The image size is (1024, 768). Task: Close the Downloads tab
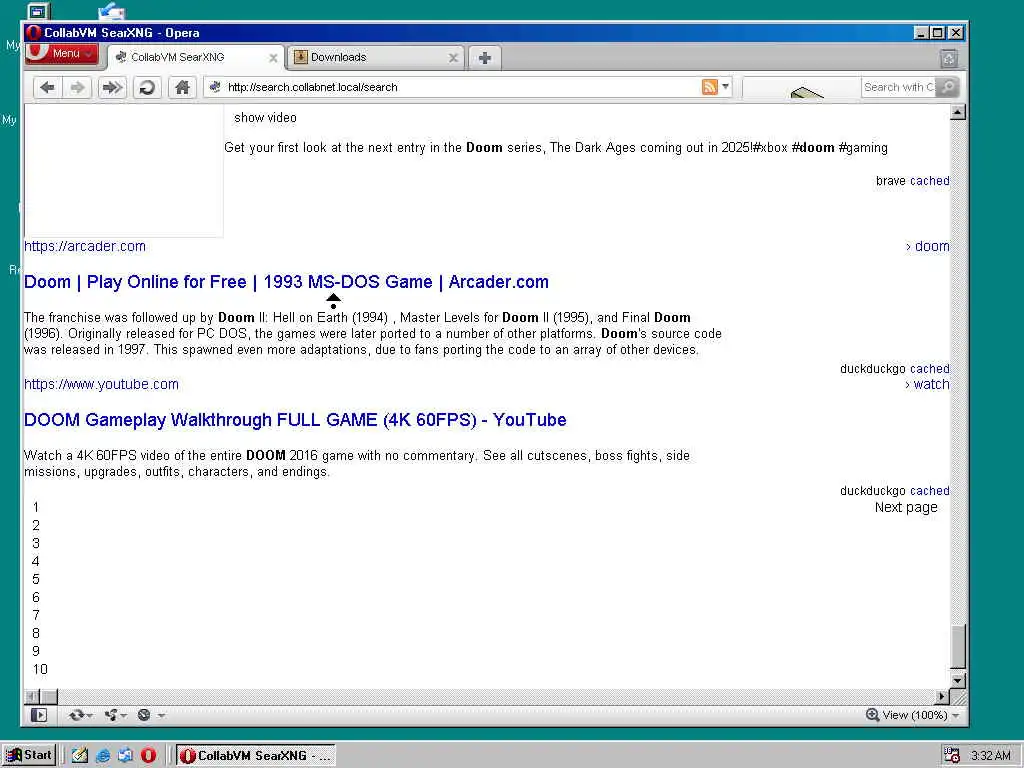[x=453, y=58]
